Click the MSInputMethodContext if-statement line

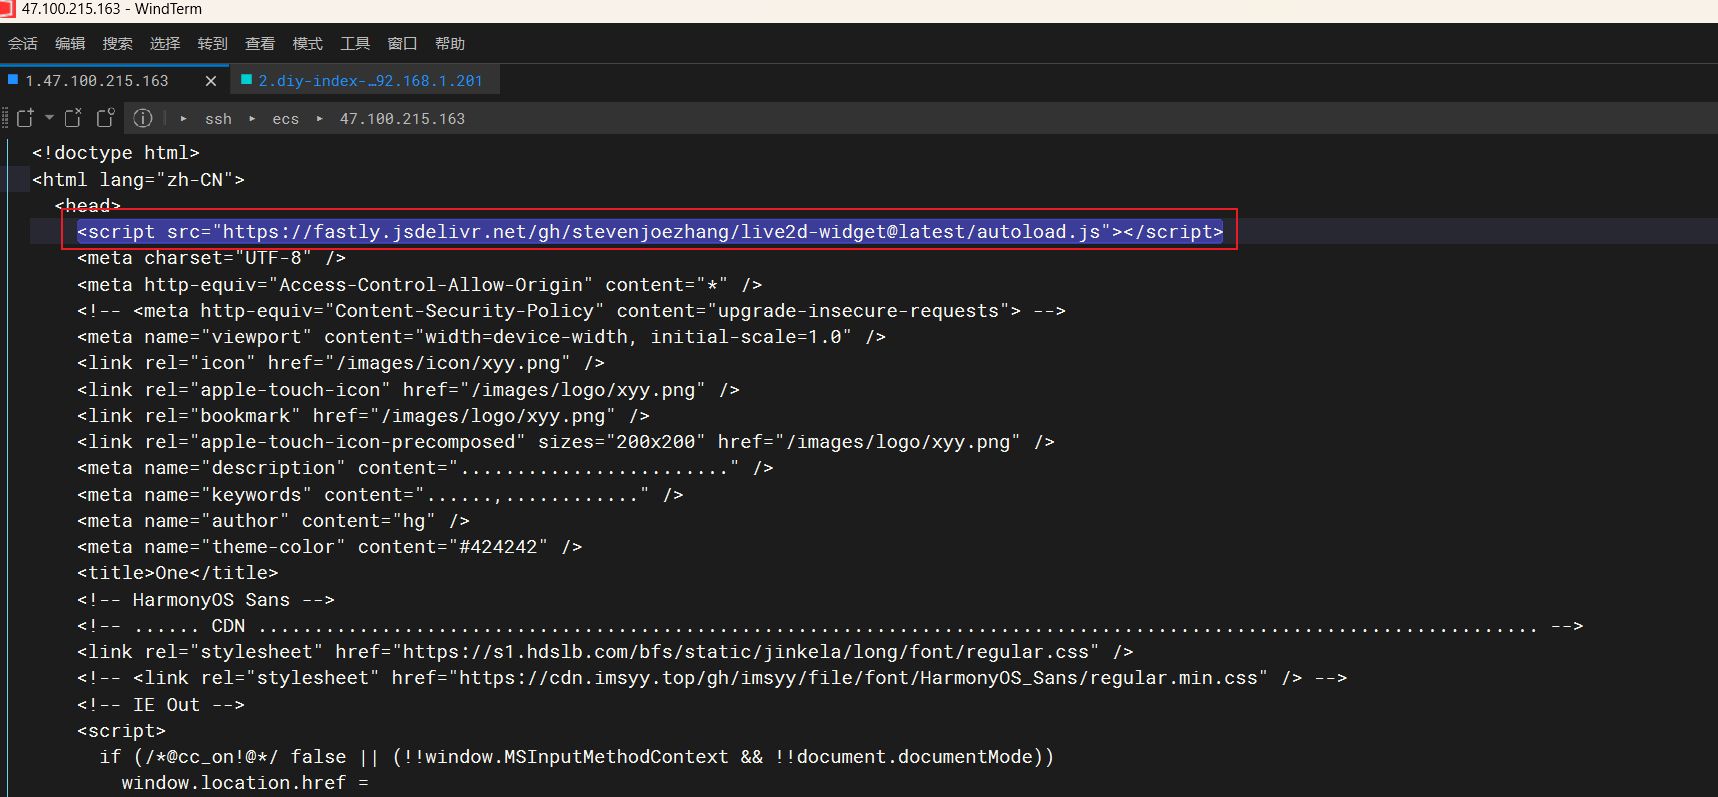point(577,757)
